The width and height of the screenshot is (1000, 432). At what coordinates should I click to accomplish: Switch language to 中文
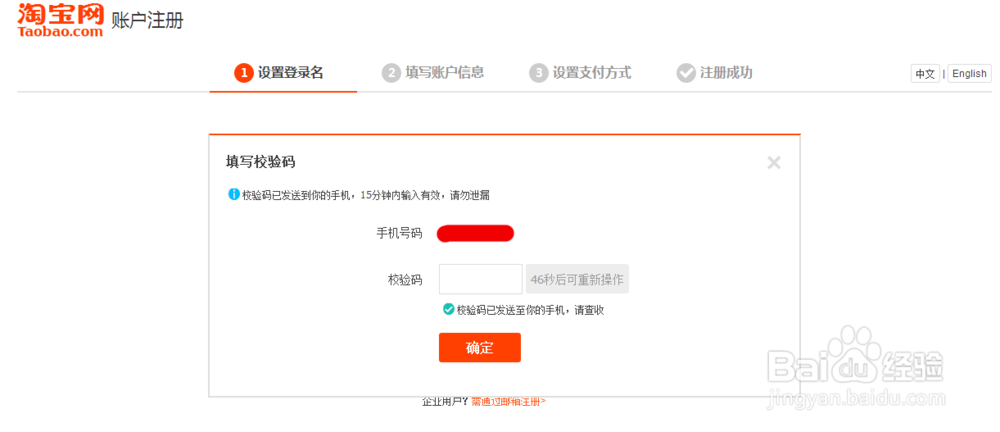point(925,74)
